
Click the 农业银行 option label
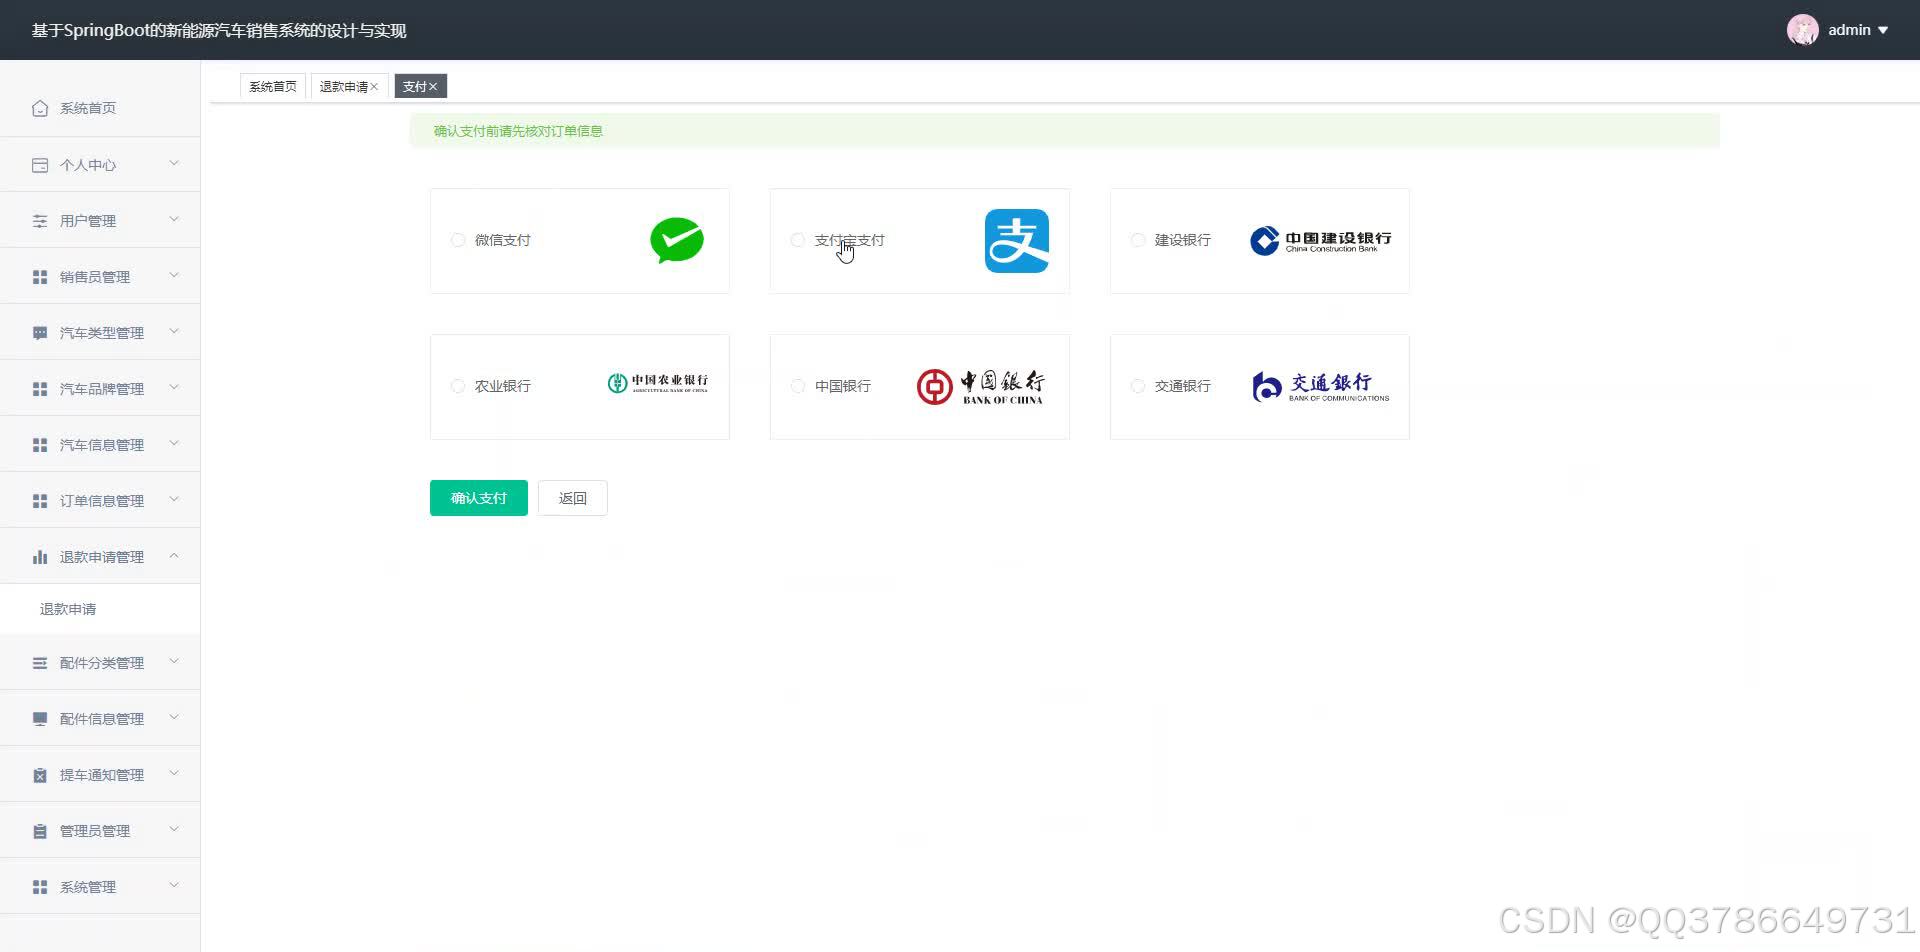[503, 386]
